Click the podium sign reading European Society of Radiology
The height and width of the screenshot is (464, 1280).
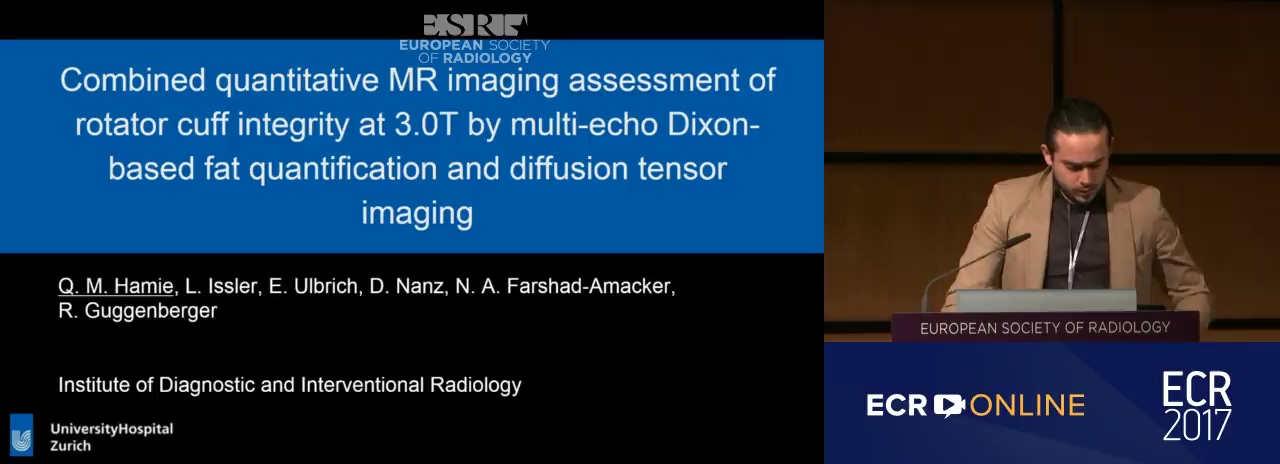[x=1045, y=327]
